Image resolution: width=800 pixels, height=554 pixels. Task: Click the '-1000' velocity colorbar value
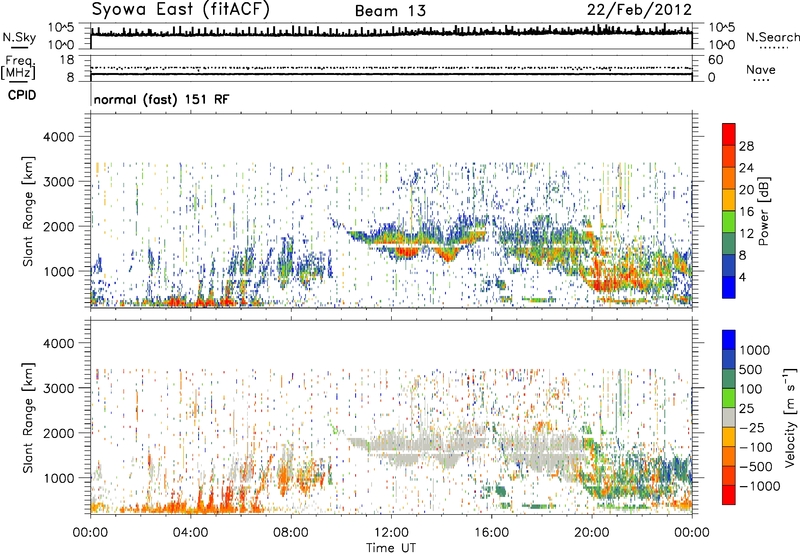click(x=759, y=486)
